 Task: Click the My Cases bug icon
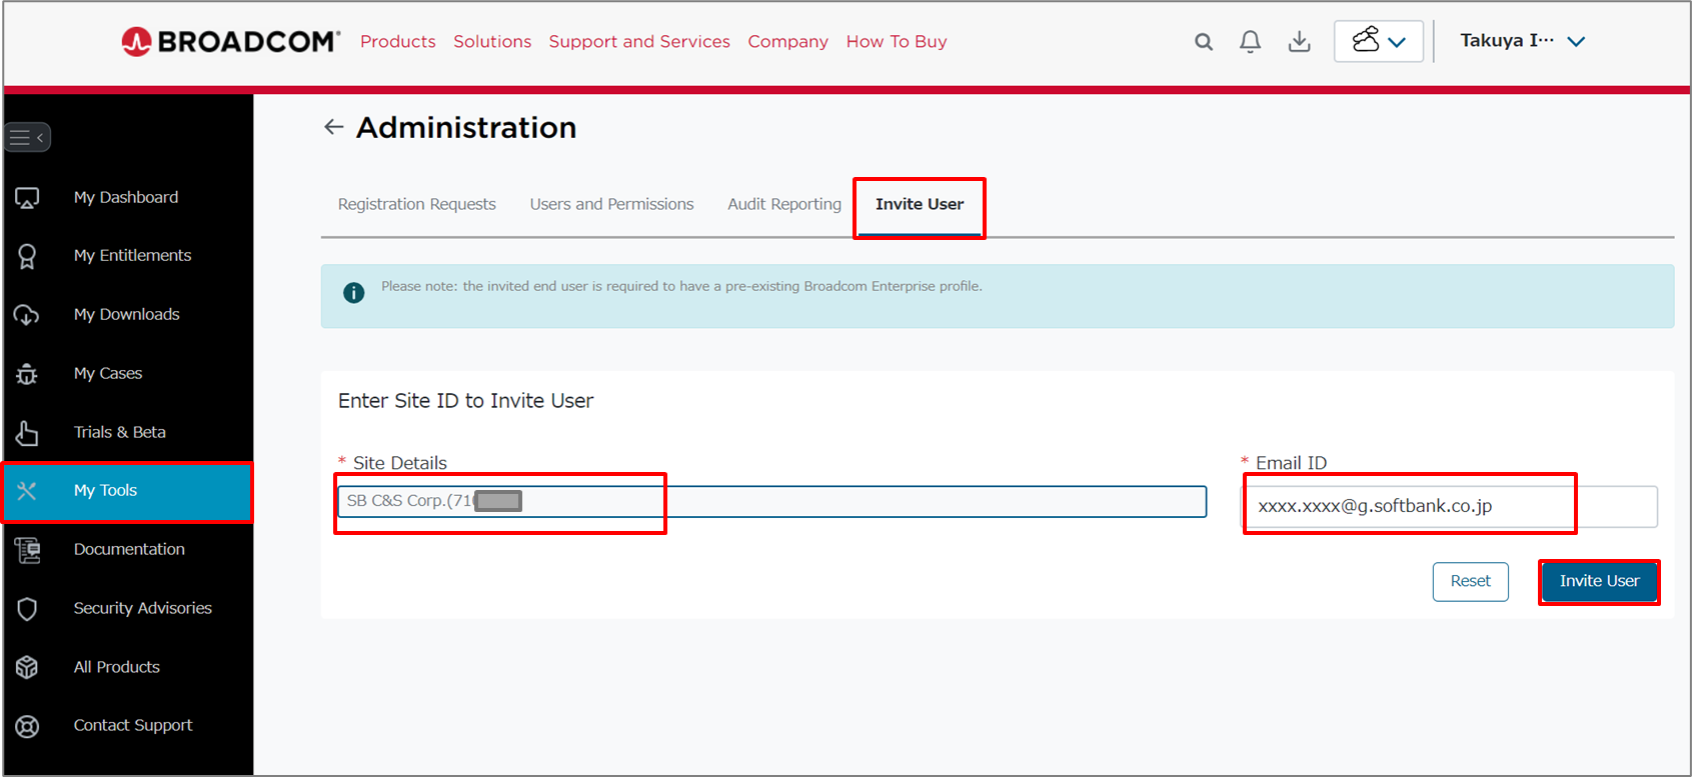click(27, 374)
